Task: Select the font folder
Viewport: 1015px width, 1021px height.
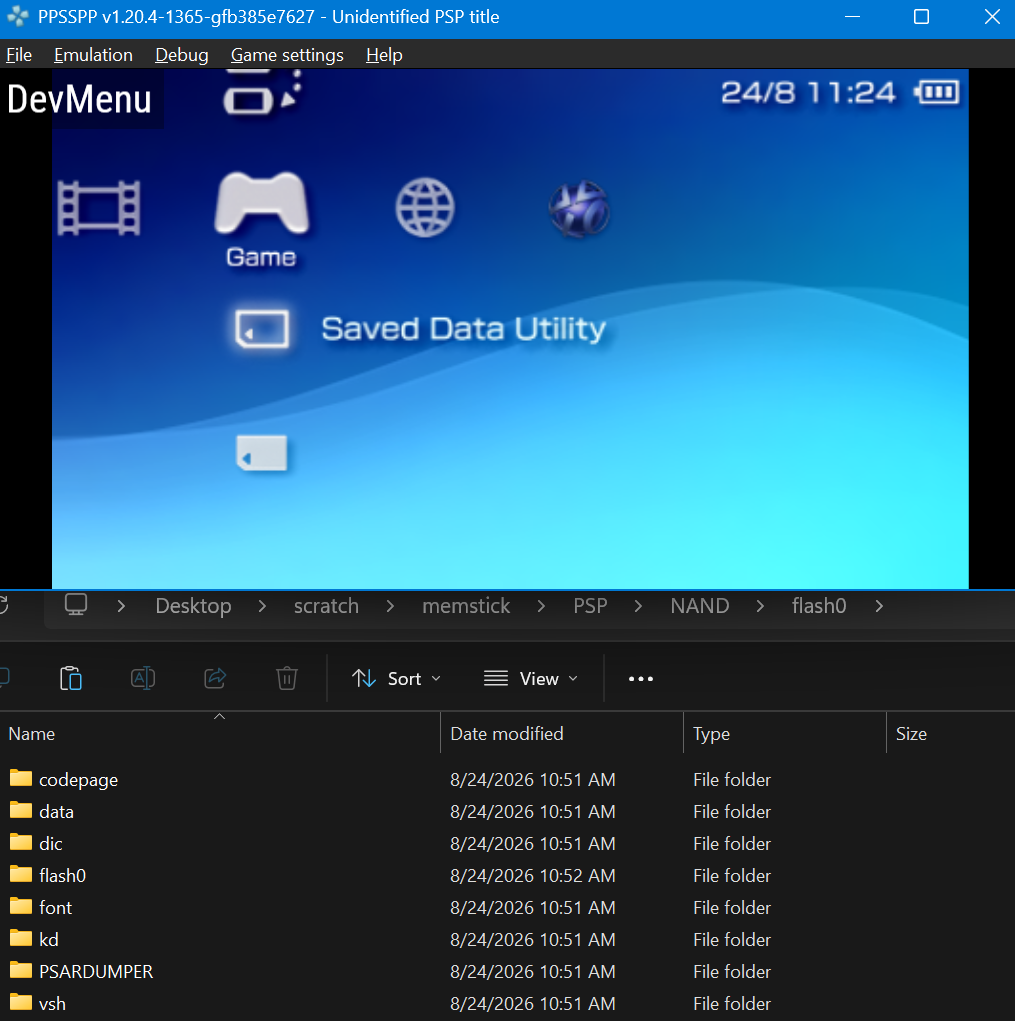Action: coord(507,907)
